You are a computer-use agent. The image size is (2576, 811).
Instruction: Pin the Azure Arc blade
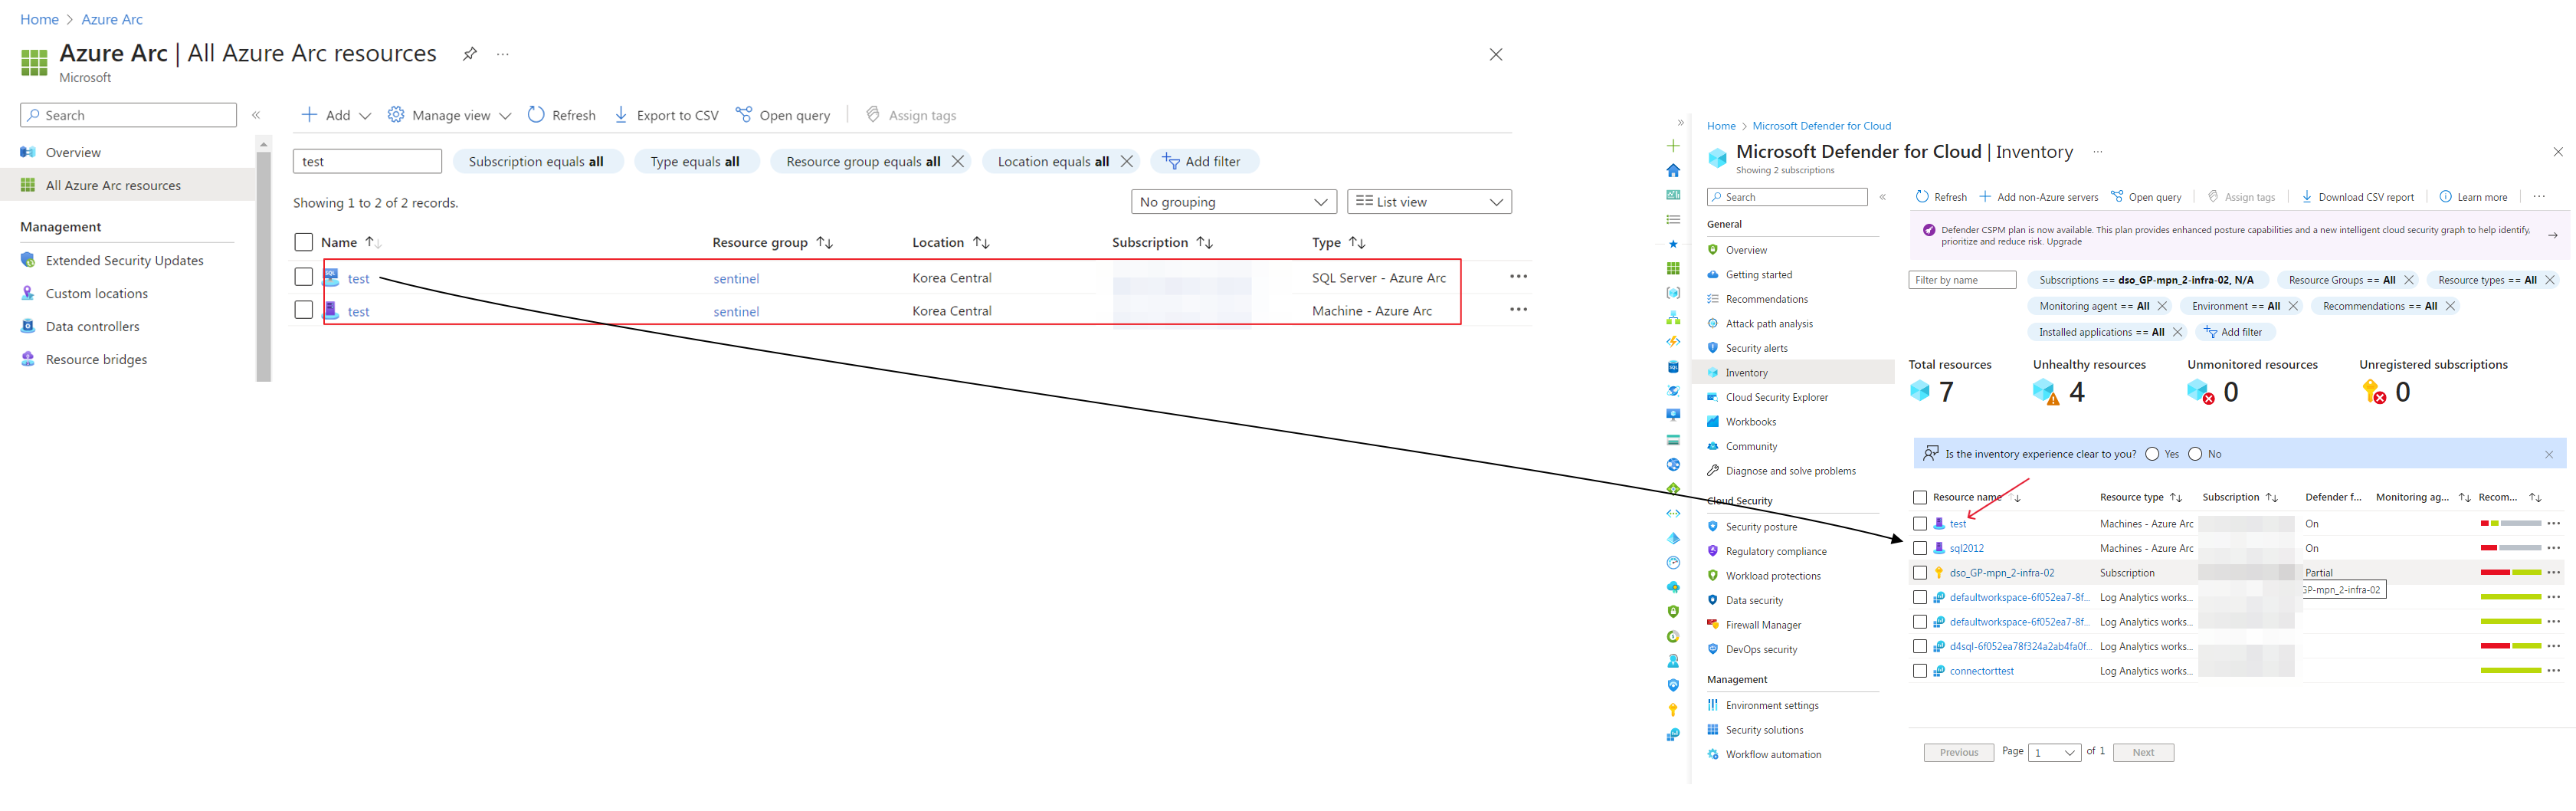pos(469,54)
